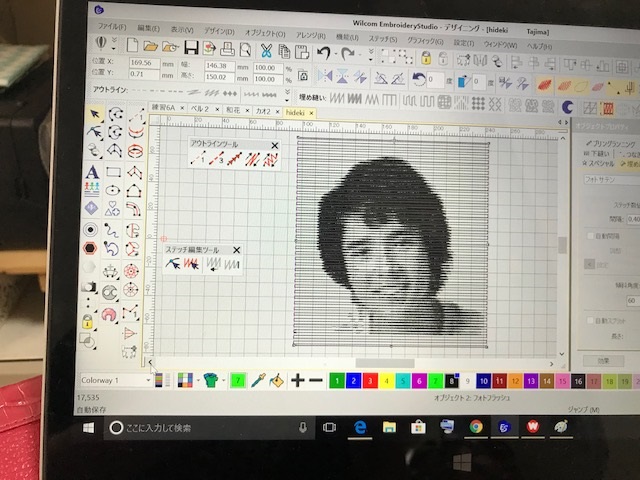Click the 下縫い tab in object properties
Screen dimensions: 640x480
pos(598,153)
